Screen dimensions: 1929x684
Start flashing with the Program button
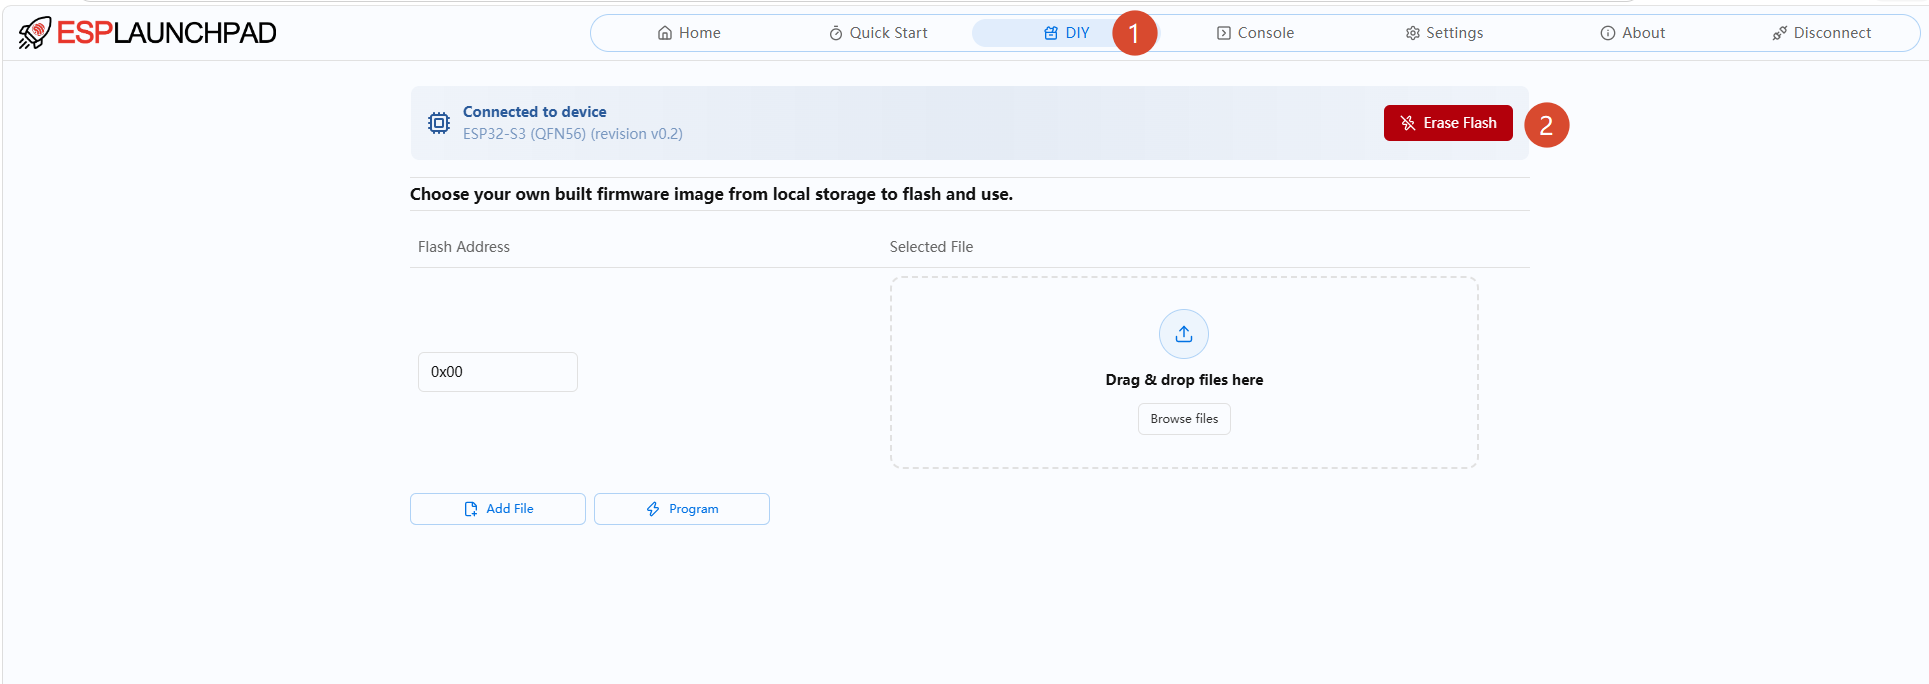point(682,509)
